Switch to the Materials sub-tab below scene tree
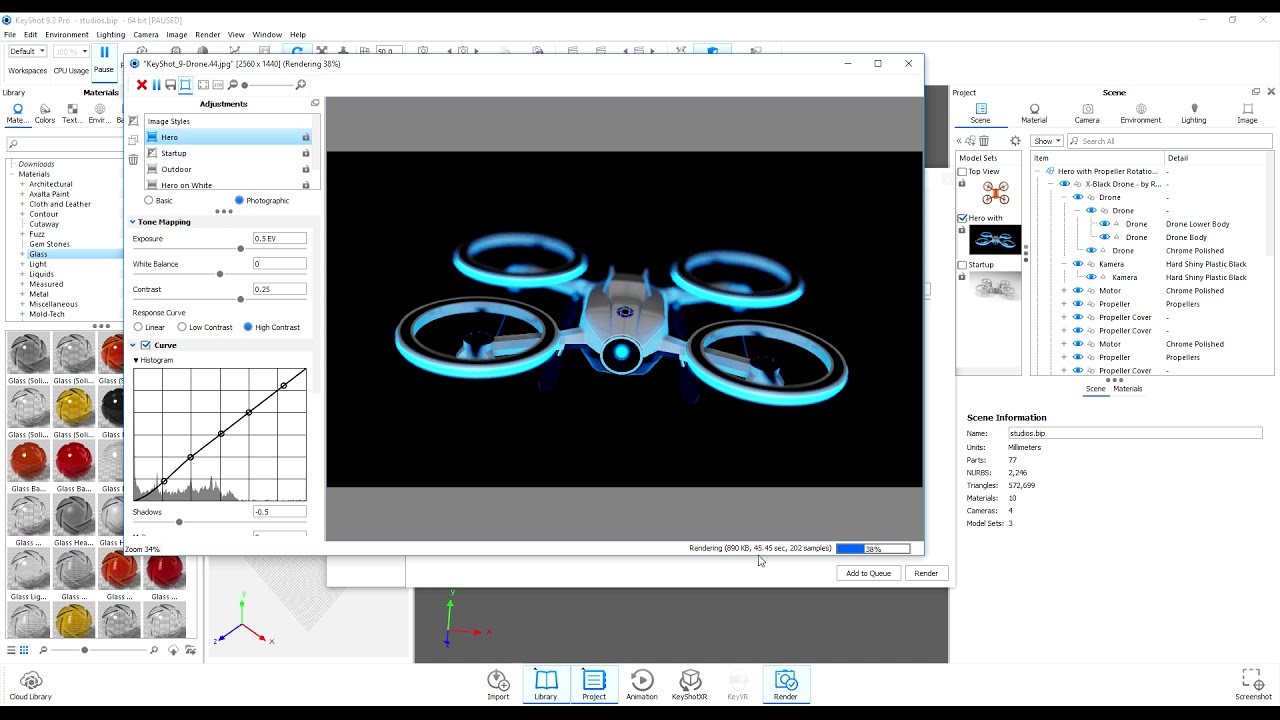The image size is (1280, 720). coord(1128,389)
